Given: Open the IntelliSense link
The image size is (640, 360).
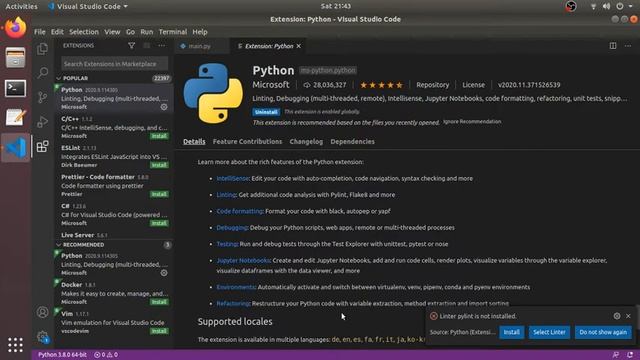Looking at the screenshot, I should coord(232,178).
